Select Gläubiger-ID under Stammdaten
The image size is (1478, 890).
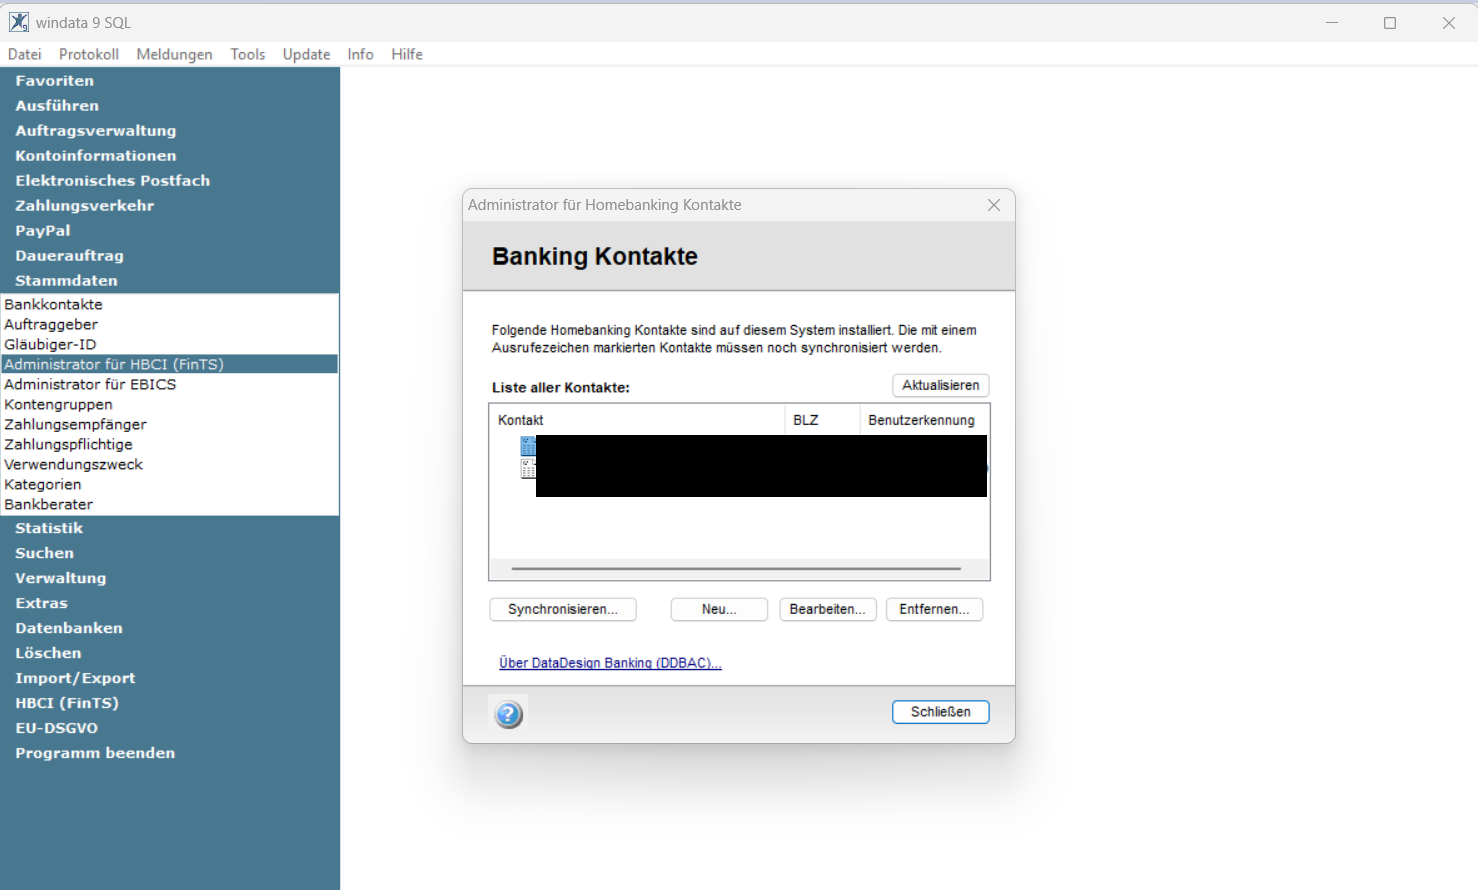pyautogui.click(x=169, y=344)
